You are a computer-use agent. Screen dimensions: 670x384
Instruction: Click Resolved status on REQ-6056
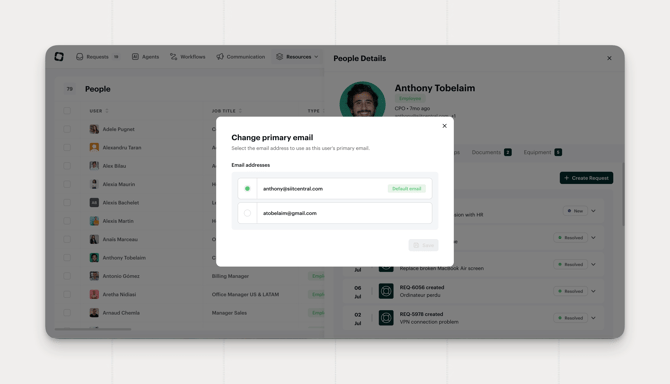570,291
